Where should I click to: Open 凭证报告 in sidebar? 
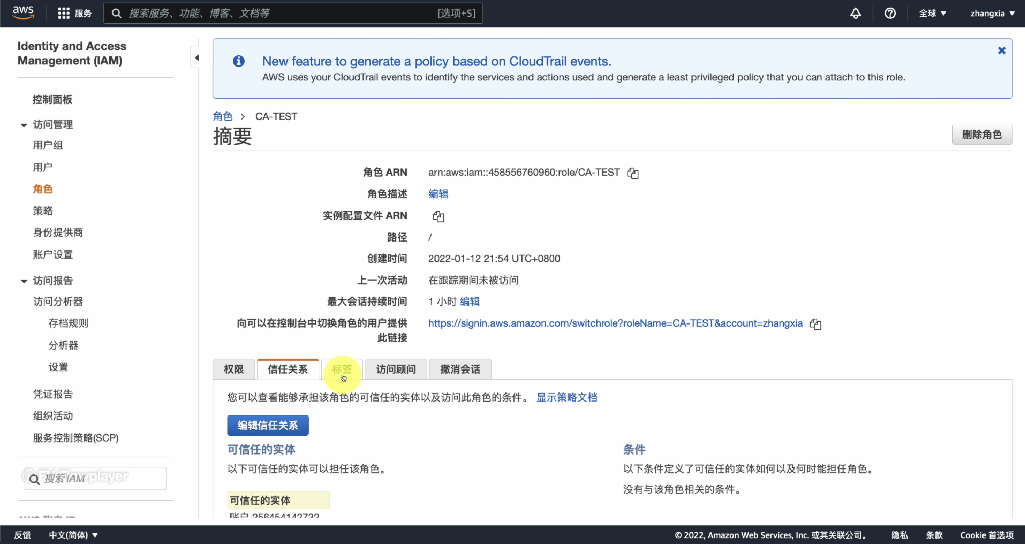pyautogui.click(x=53, y=394)
